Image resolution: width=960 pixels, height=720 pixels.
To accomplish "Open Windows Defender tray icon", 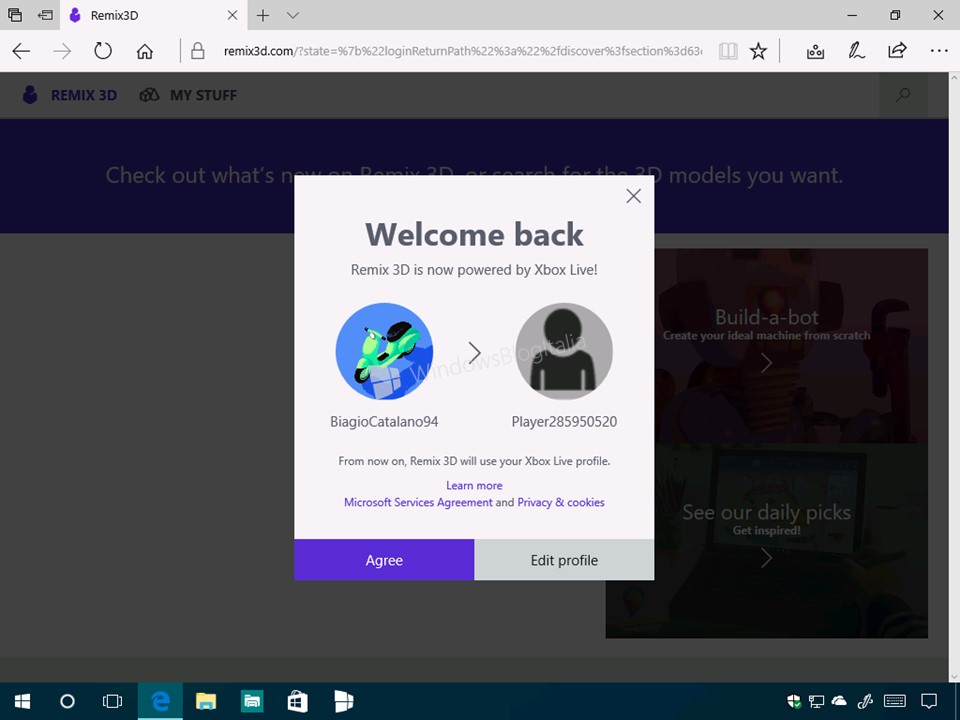I will tap(793, 701).
